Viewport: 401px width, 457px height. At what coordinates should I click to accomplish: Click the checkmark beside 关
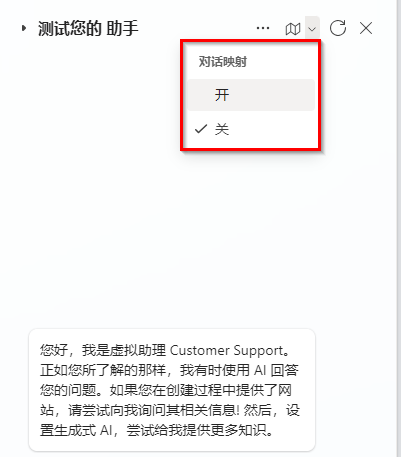pos(201,129)
